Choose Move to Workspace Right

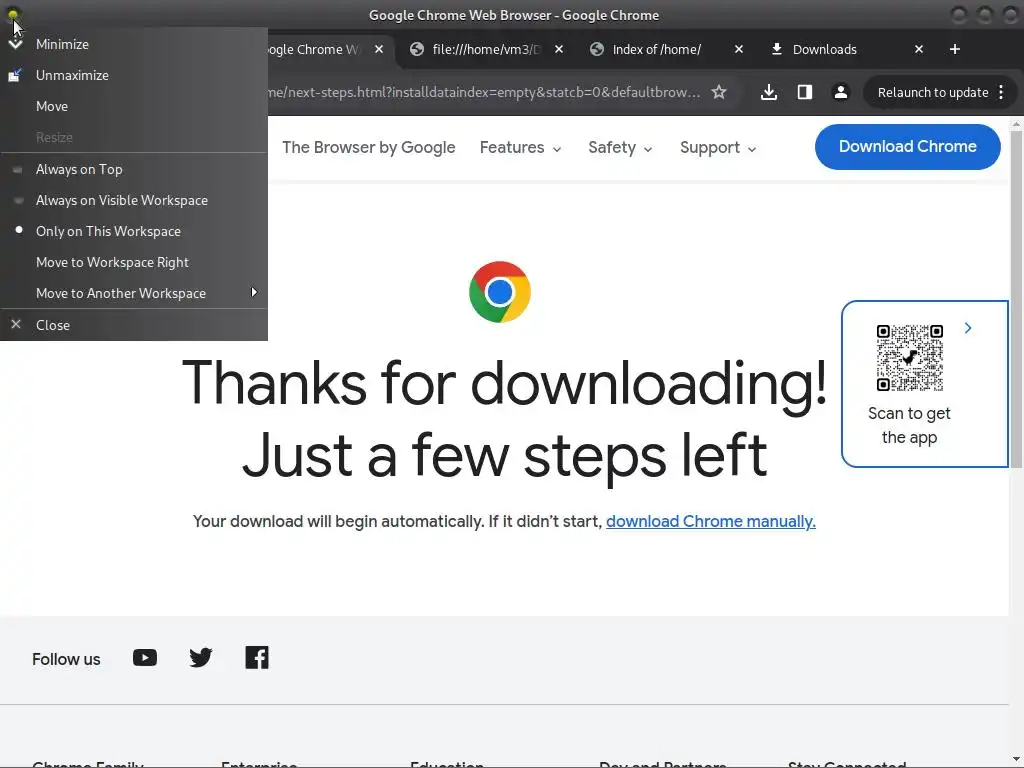click(x=134, y=263)
